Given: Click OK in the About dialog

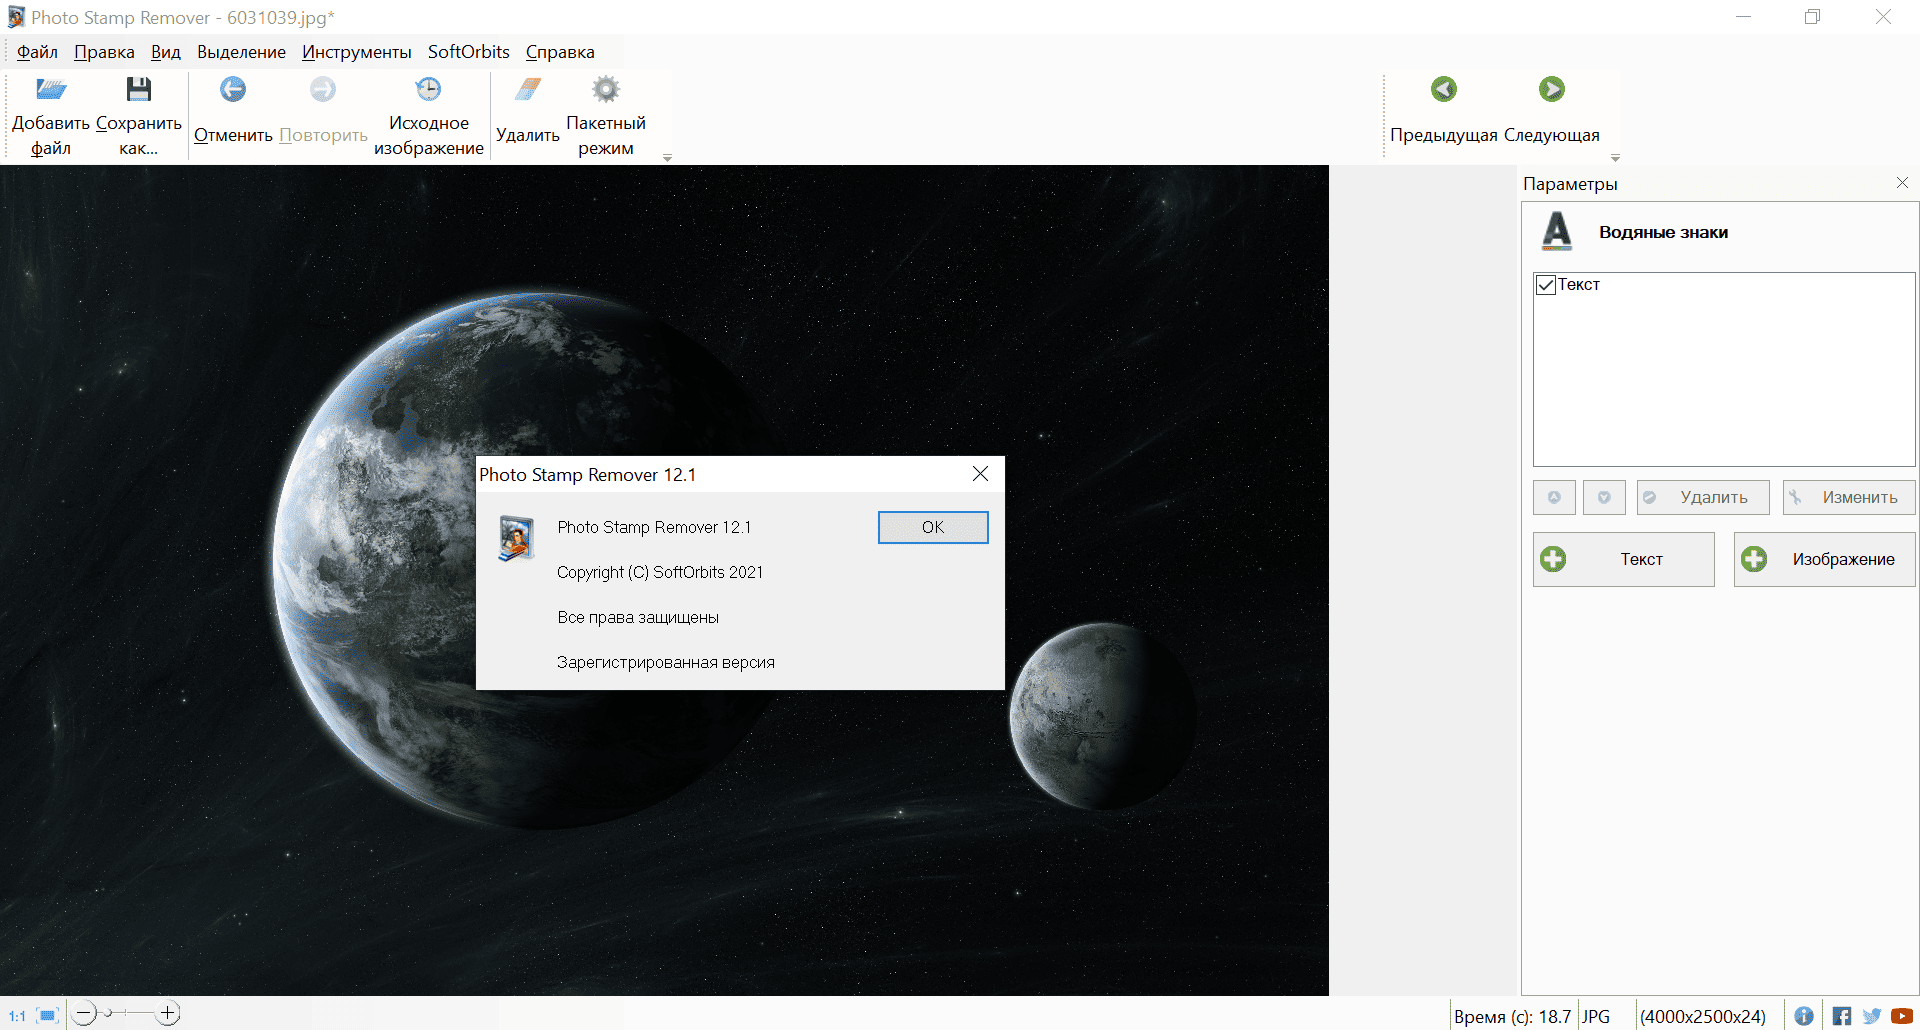Looking at the screenshot, I should pyautogui.click(x=933, y=527).
